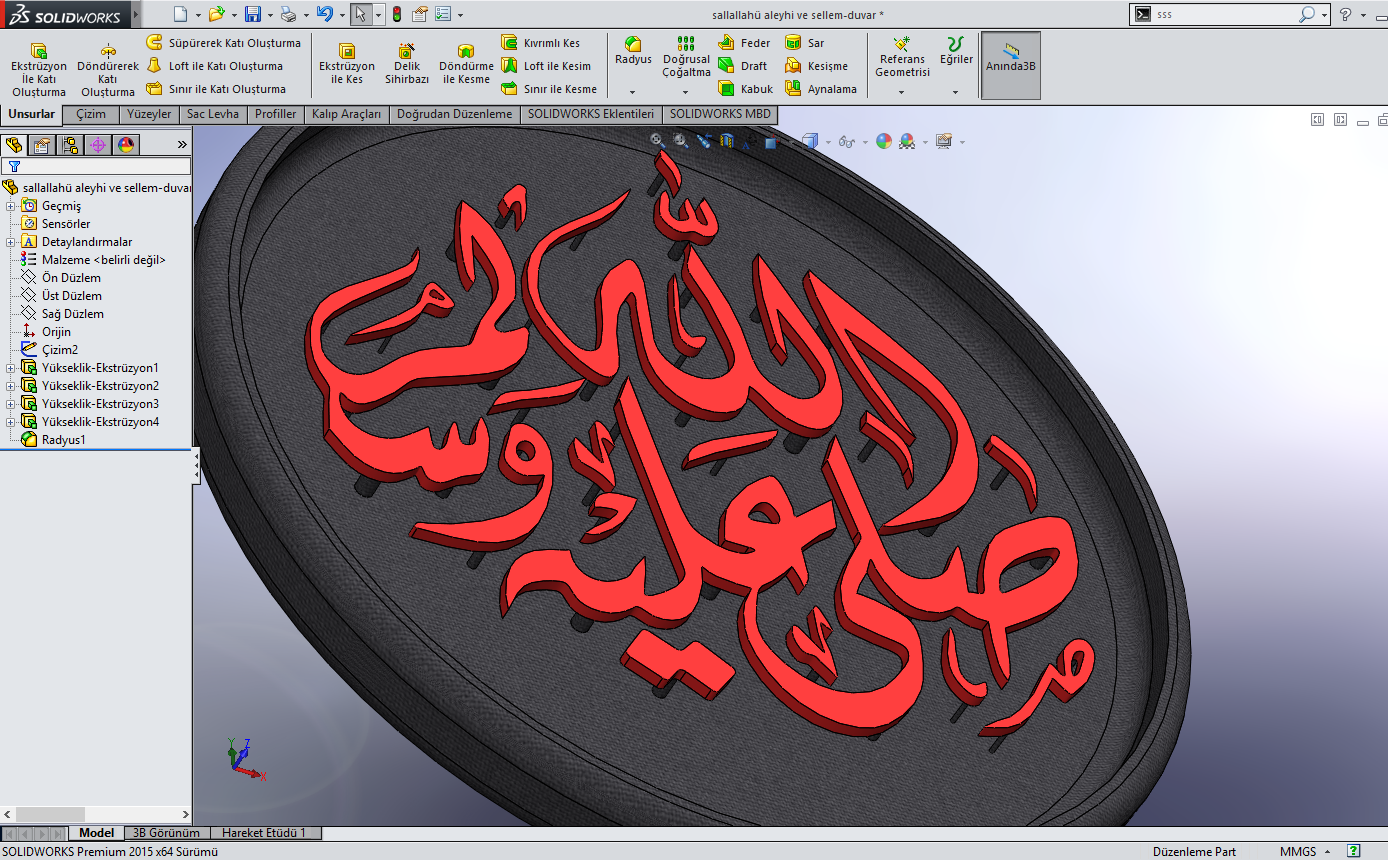1388x860 pixels.
Task: Select the Döndürme ile Kesme tool
Action: click(x=466, y=64)
